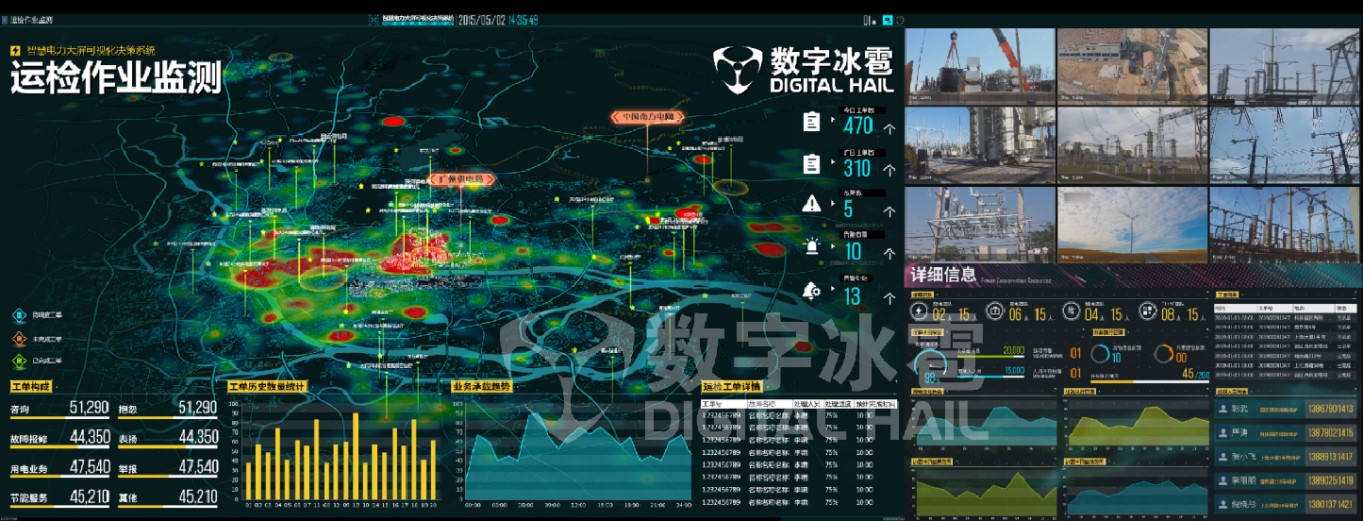1363x521 pixels.
Task: Open the top-left crane camera thumbnail
Action: click(979, 65)
